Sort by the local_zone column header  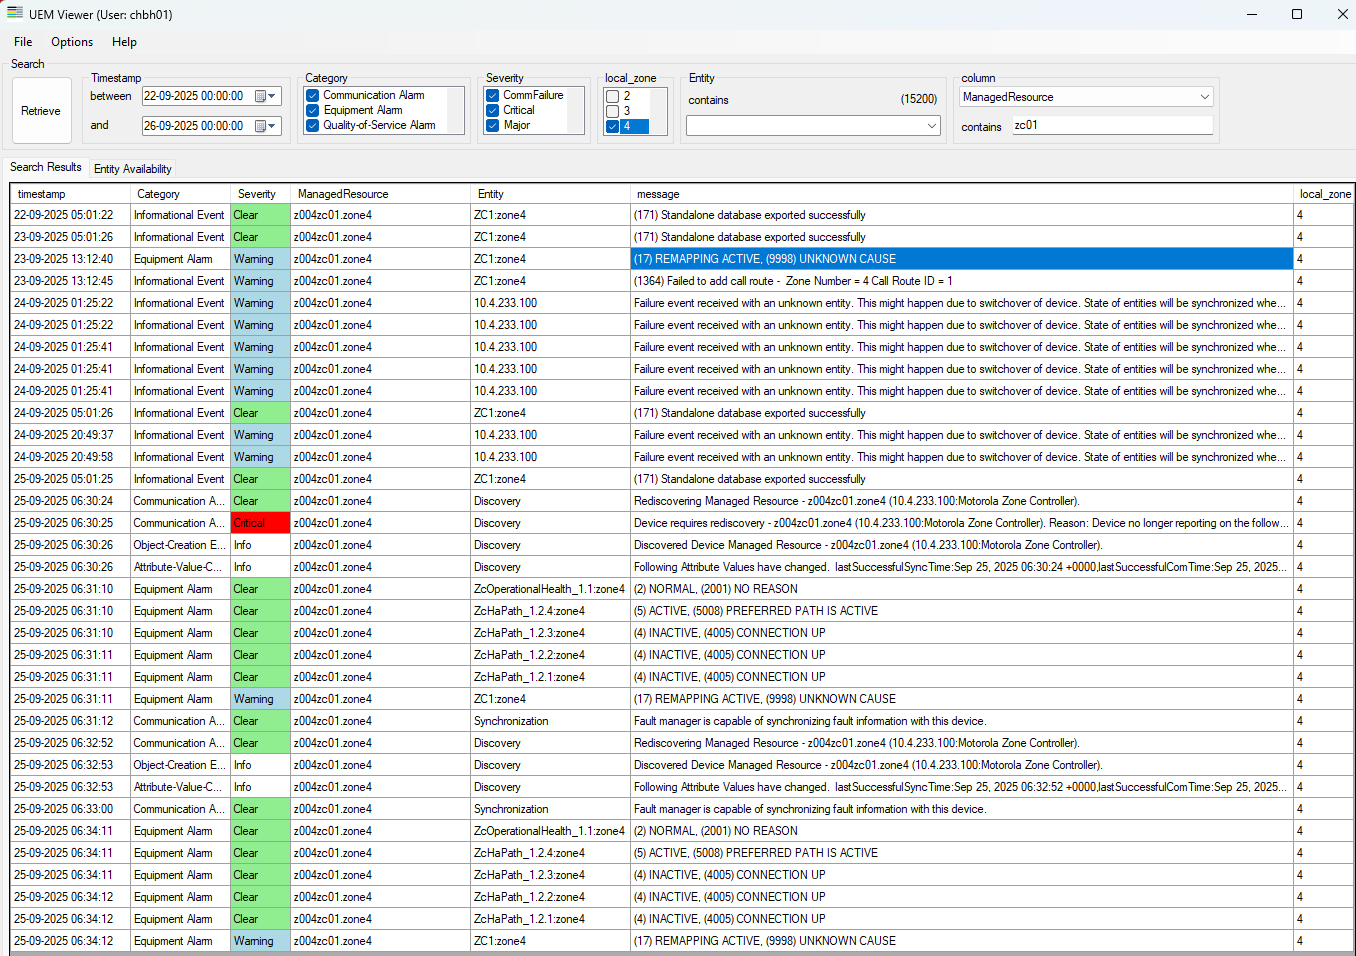point(1324,194)
